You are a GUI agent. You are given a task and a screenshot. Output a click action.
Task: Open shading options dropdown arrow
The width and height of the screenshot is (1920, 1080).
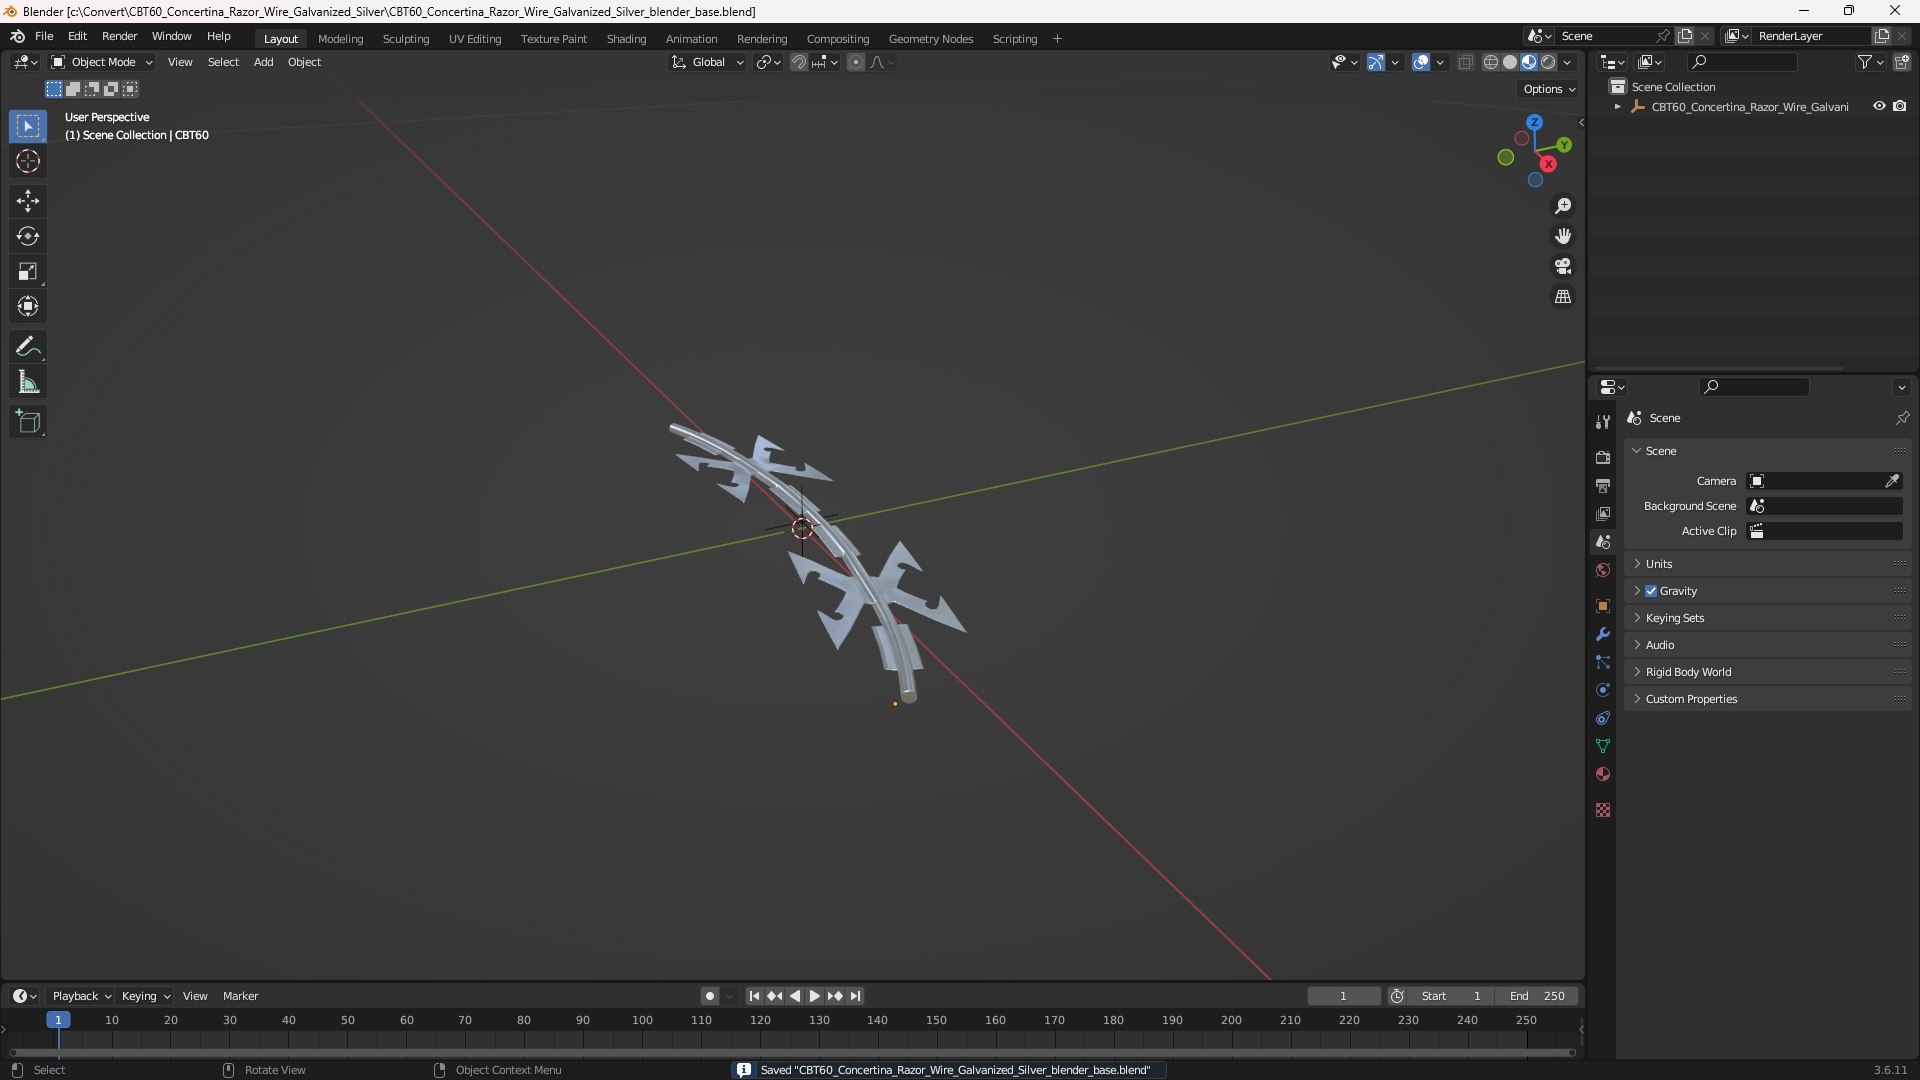(x=1567, y=62)
